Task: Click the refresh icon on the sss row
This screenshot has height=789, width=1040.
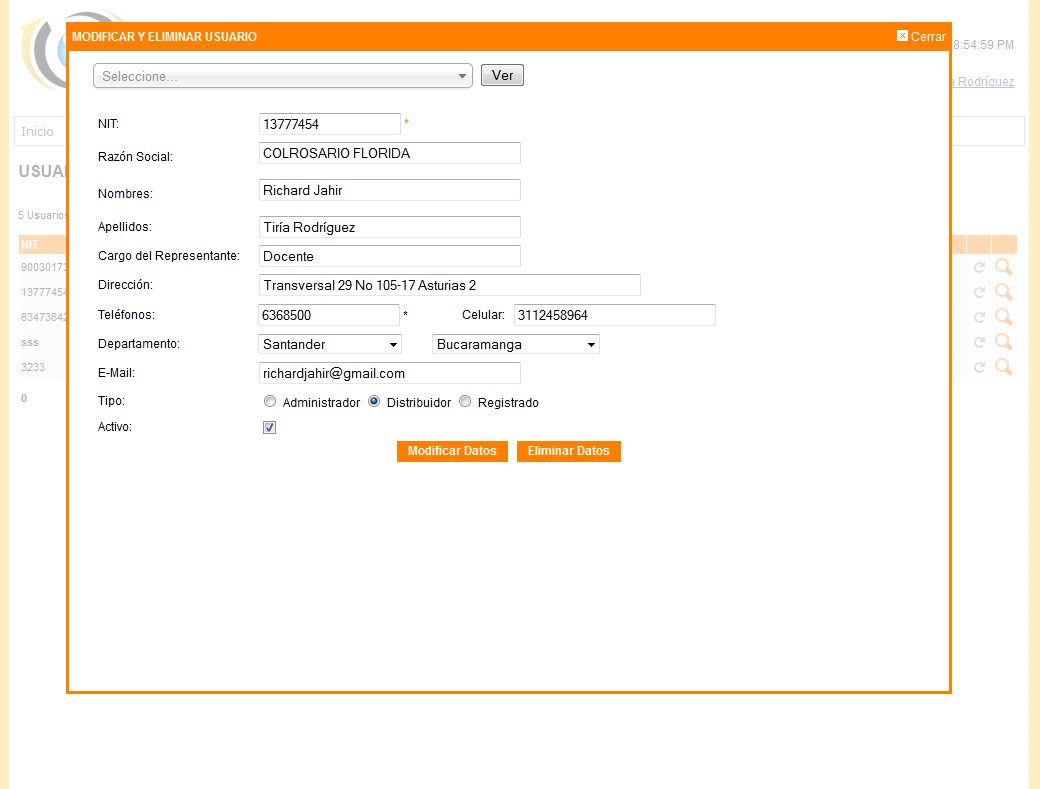Action: click(979, 341)
